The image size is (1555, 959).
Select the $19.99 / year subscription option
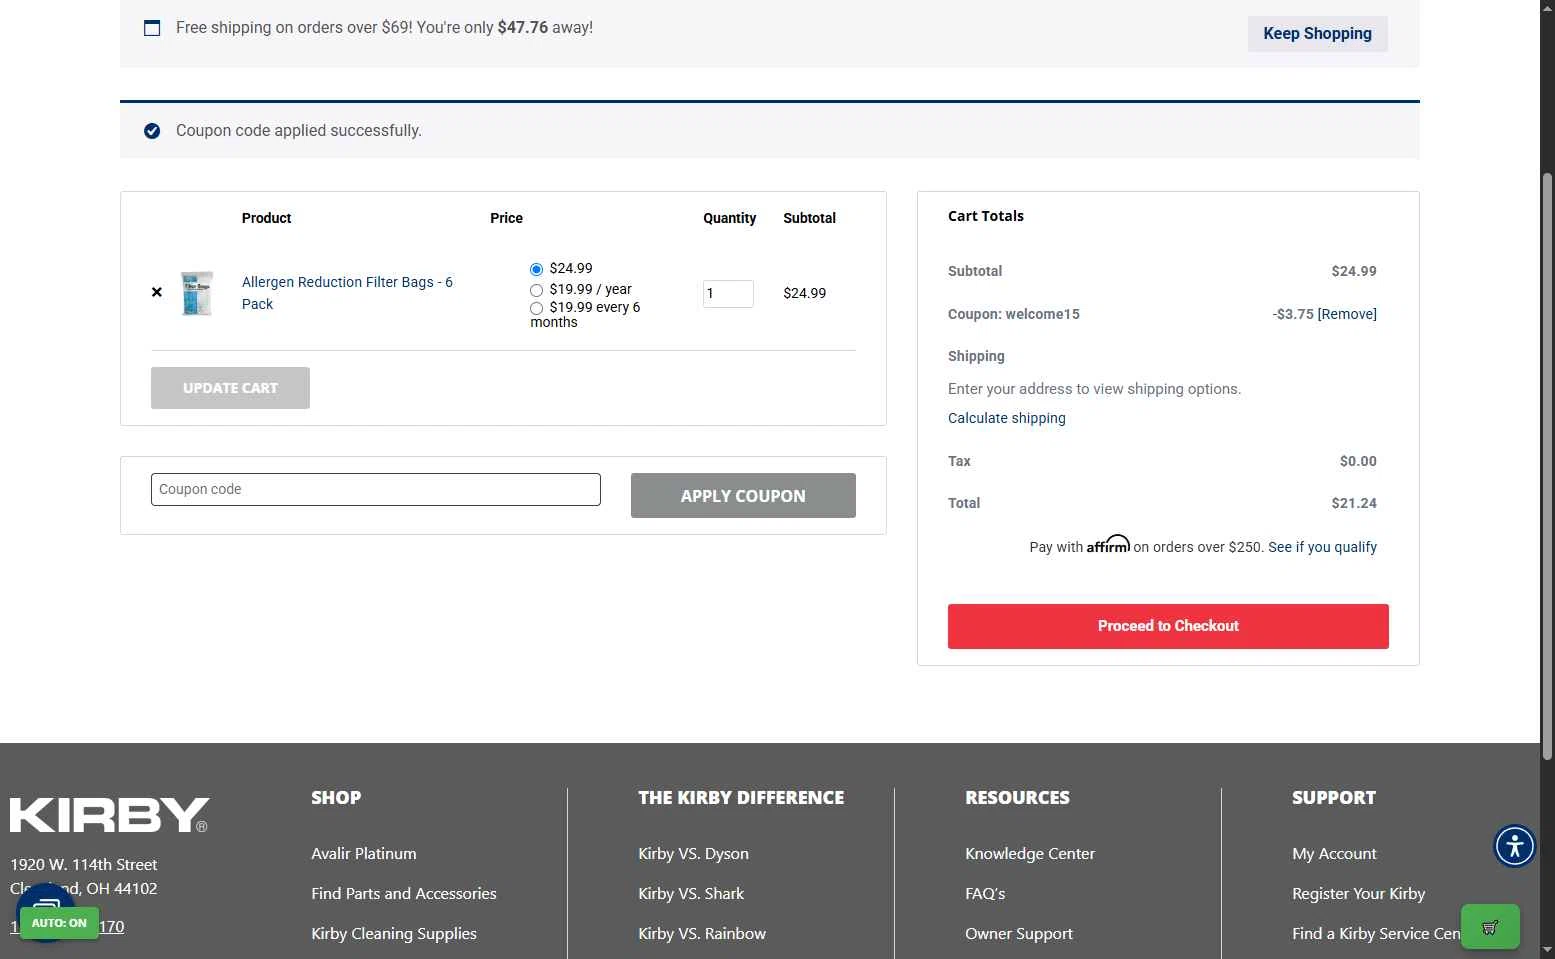pos(536,290)
